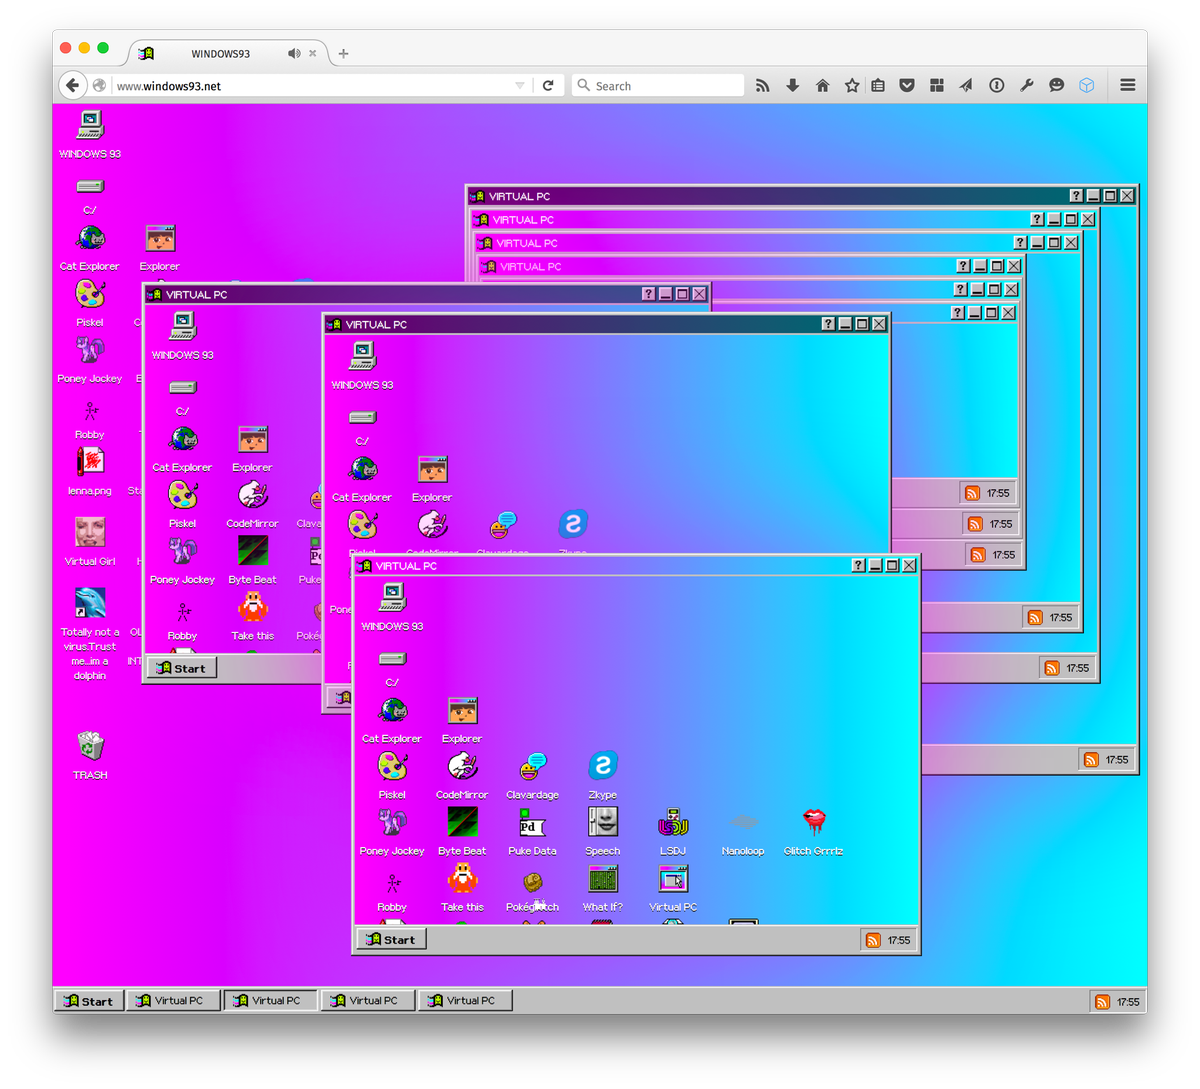This screenshot has height=1089, width=1200.
Task: Open Pokéglitch icon
Action: pyautogui.click(x=532, y=881)
